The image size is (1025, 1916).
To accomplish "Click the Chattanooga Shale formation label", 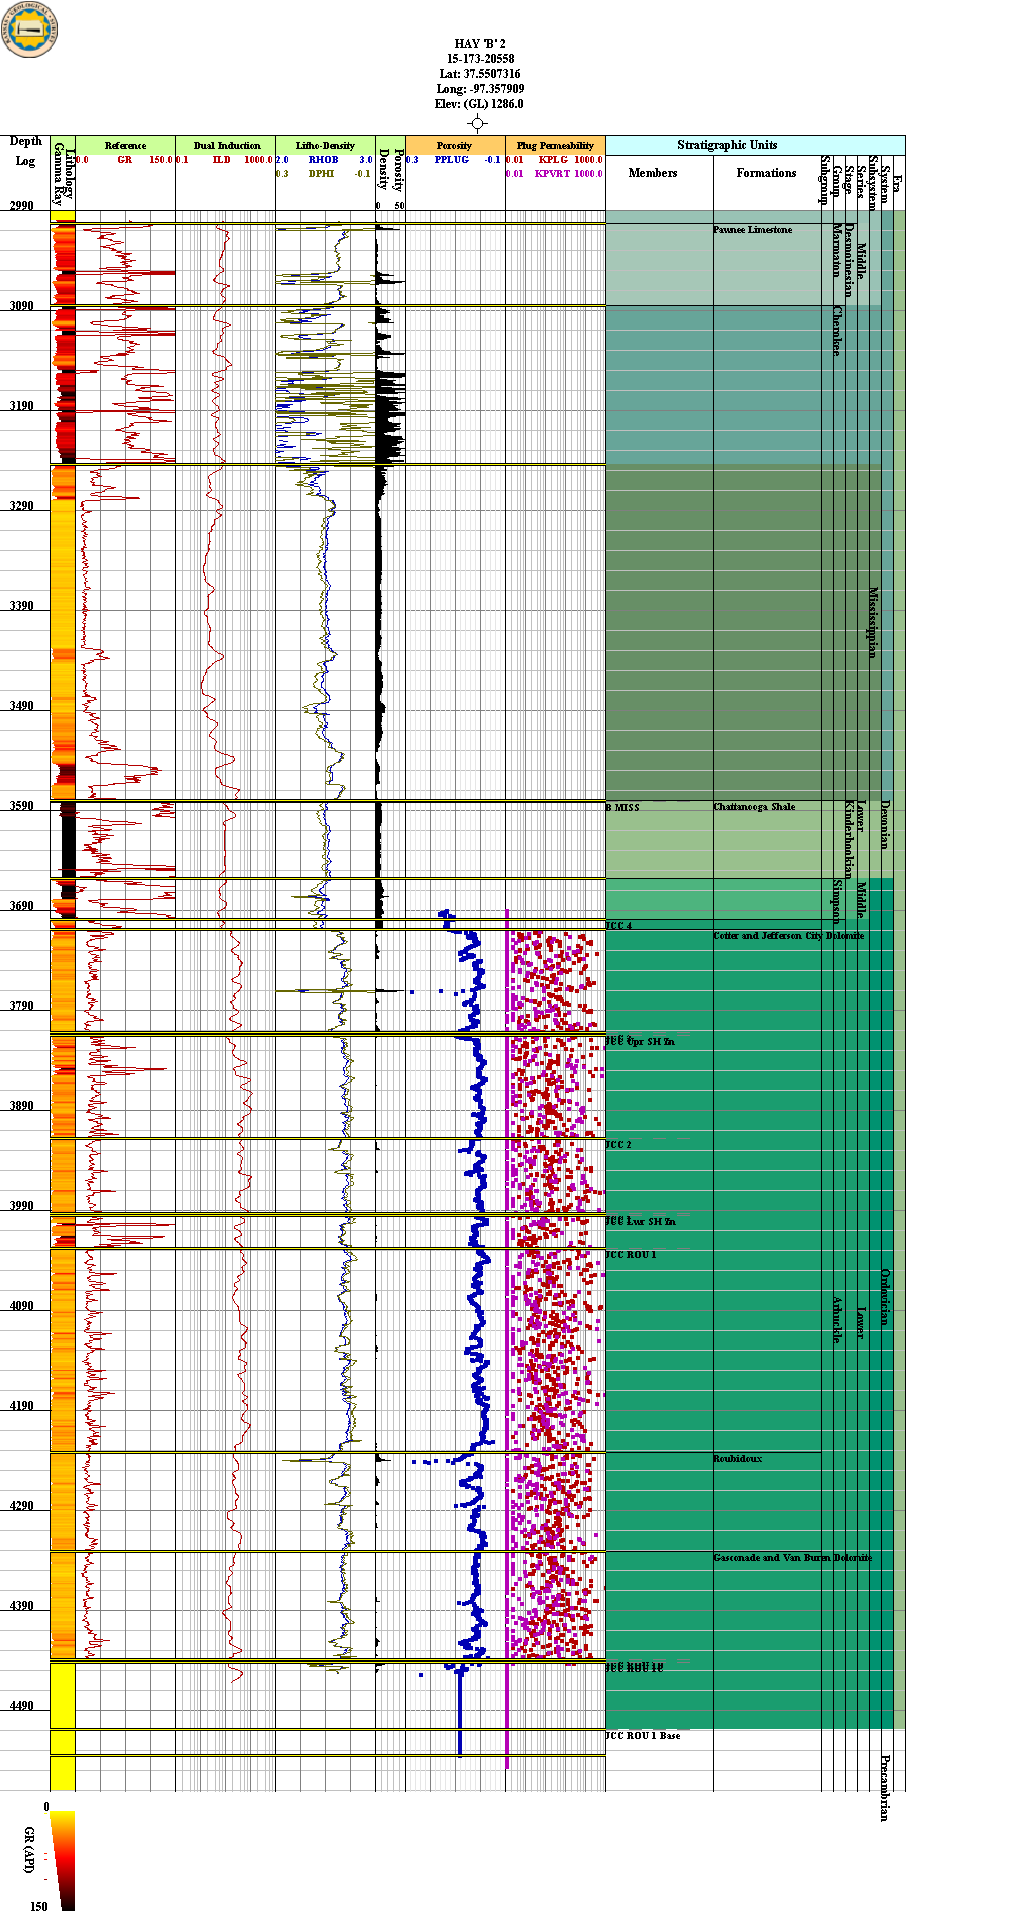I will point(754,807).
